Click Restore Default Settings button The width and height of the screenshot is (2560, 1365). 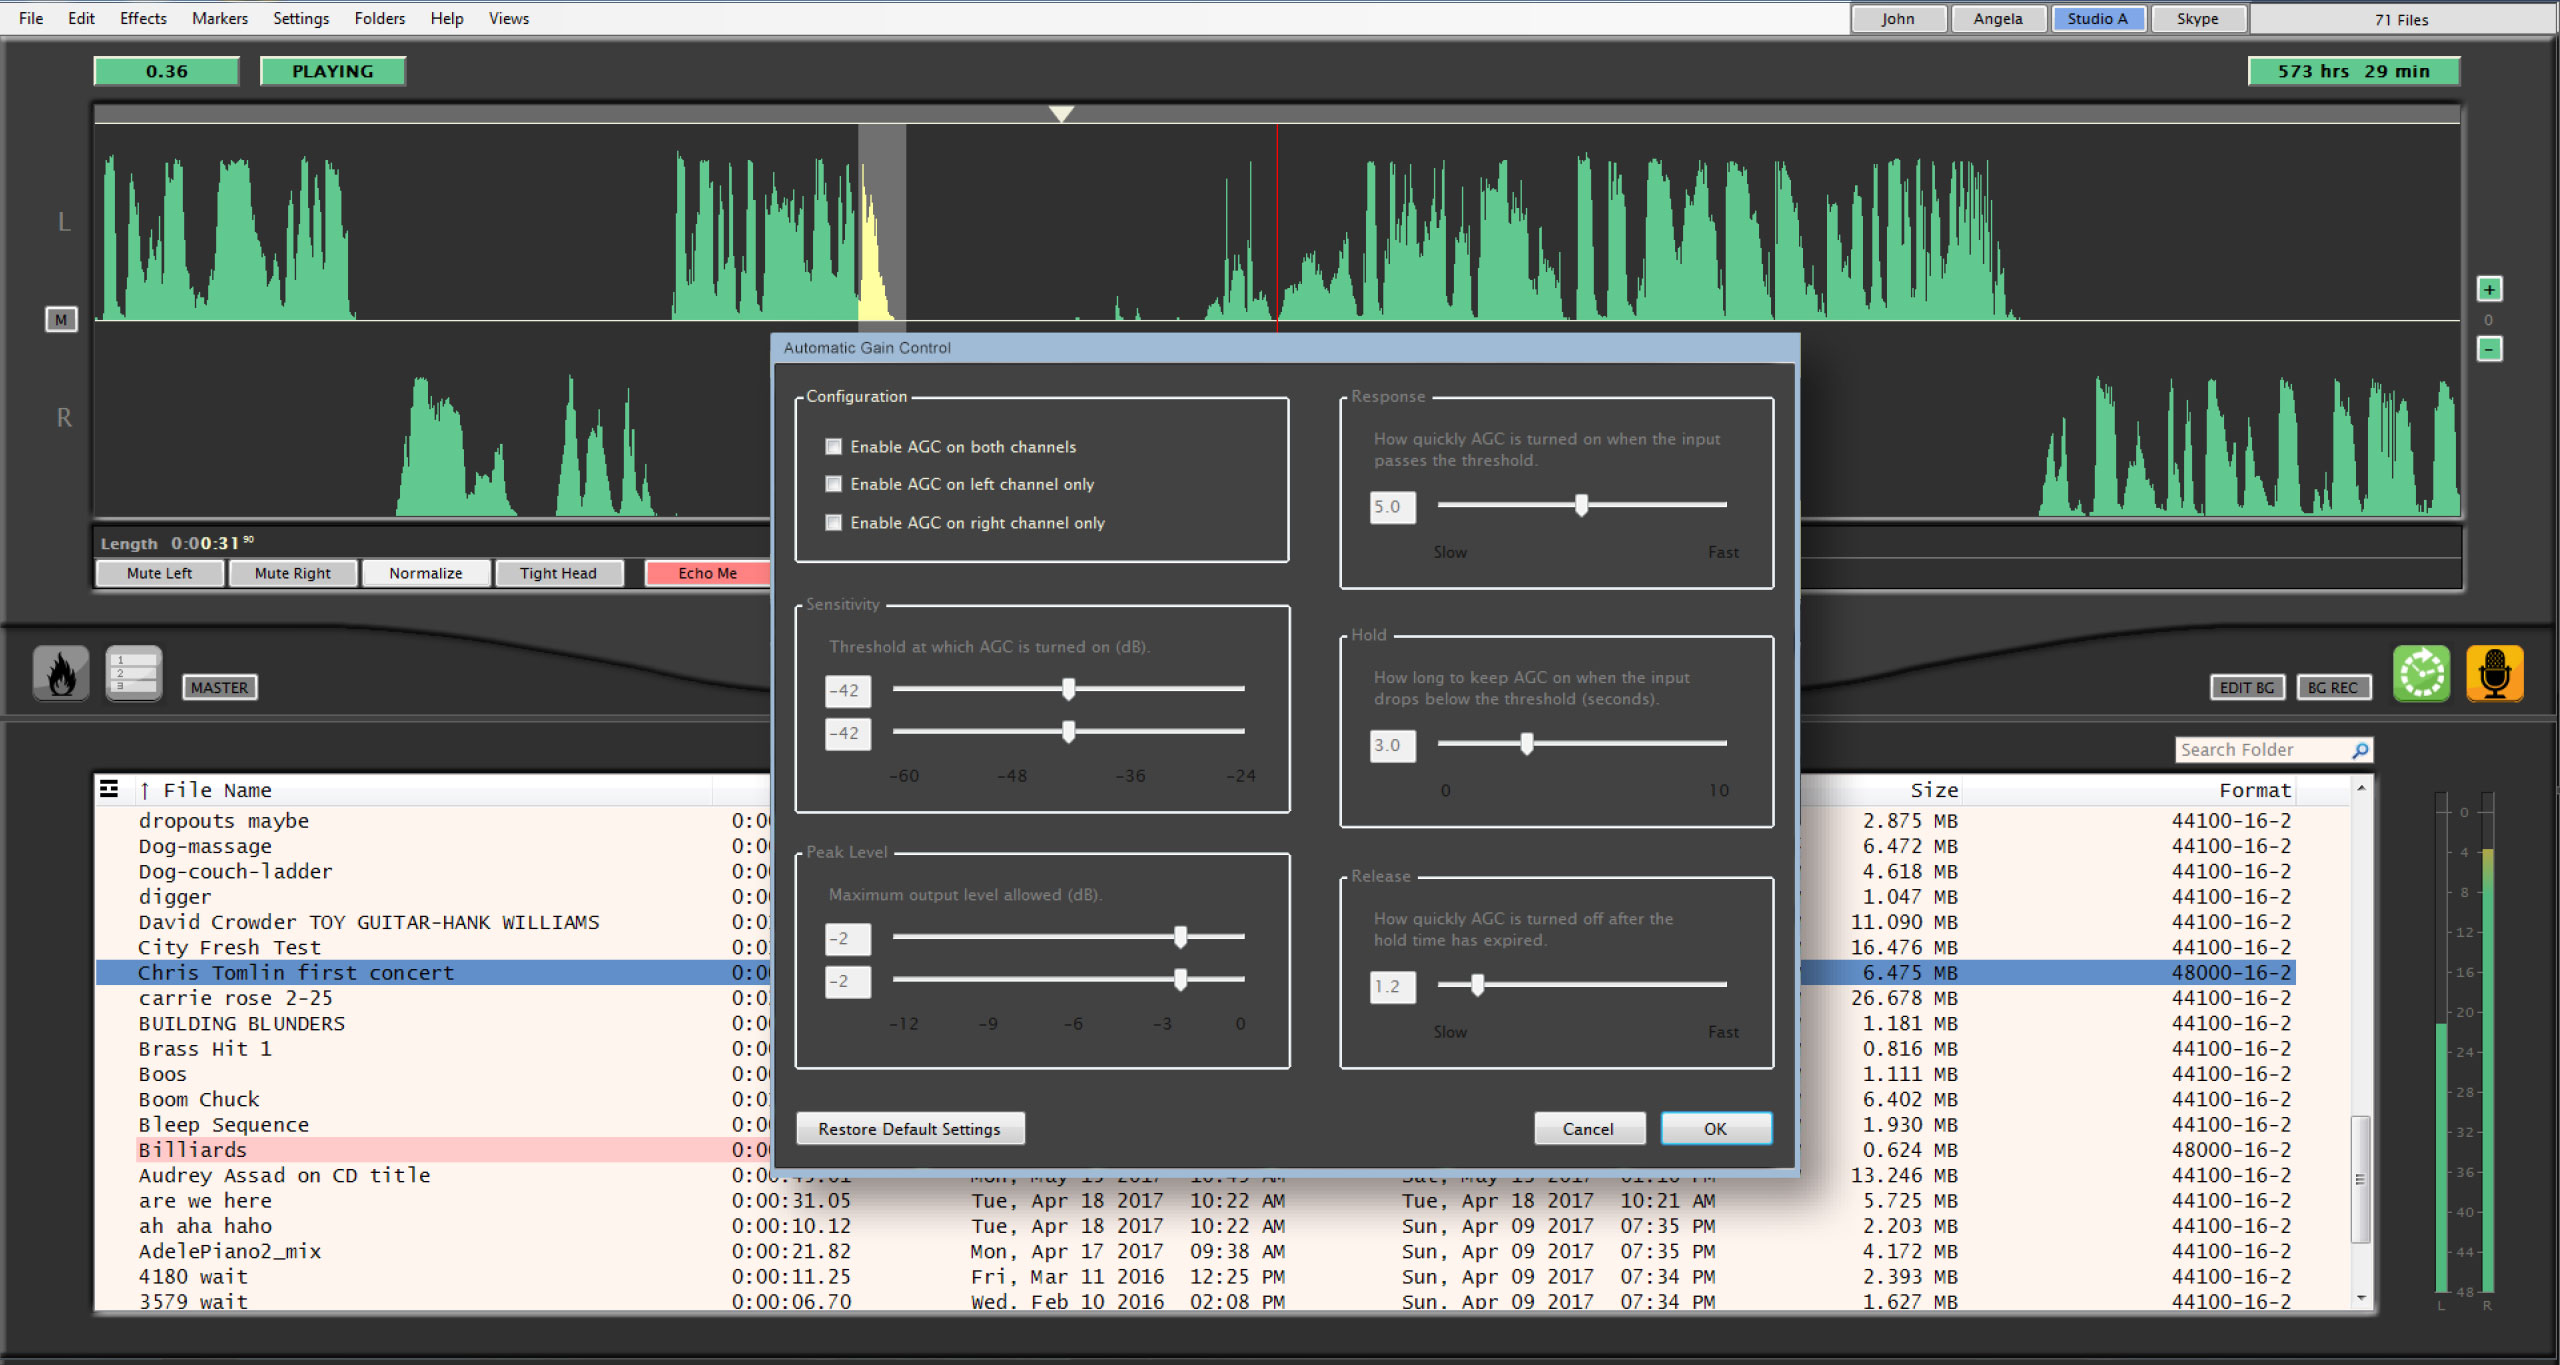(x=909, y=1129)
